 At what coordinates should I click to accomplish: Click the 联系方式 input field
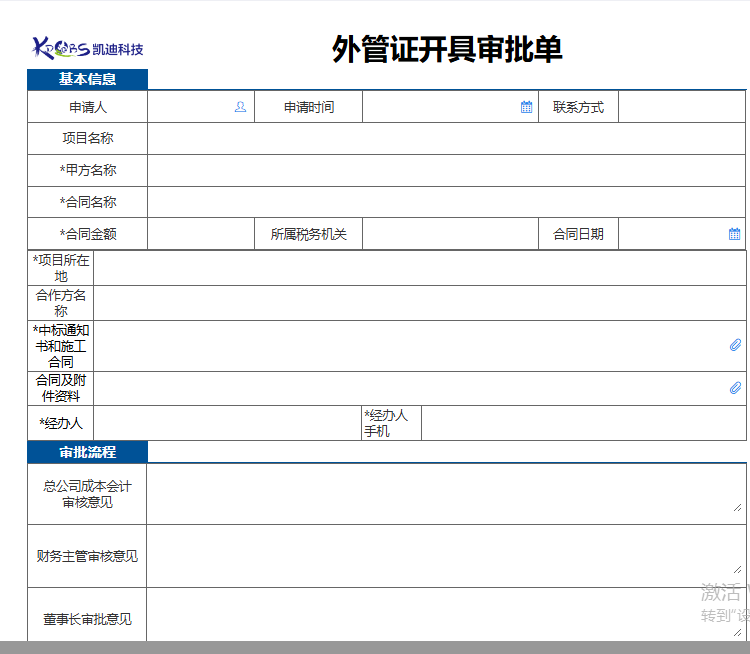pos(682,107)
